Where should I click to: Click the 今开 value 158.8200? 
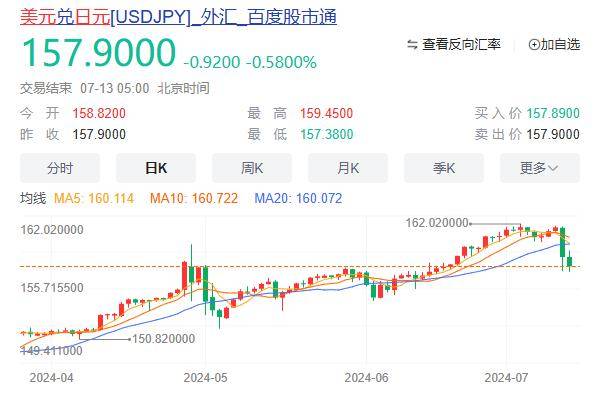pos(99,113)
